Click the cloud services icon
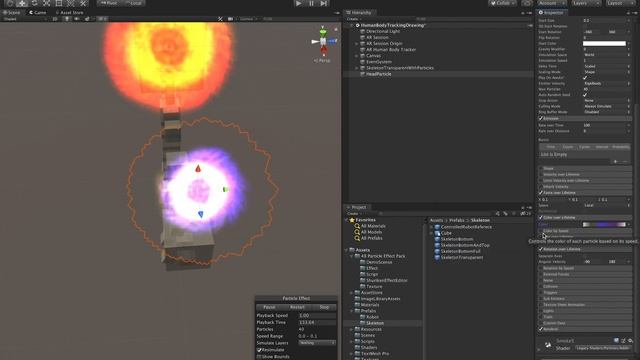Image resolution: width=640 pixels, height=360 pixels. pos(527,3)
